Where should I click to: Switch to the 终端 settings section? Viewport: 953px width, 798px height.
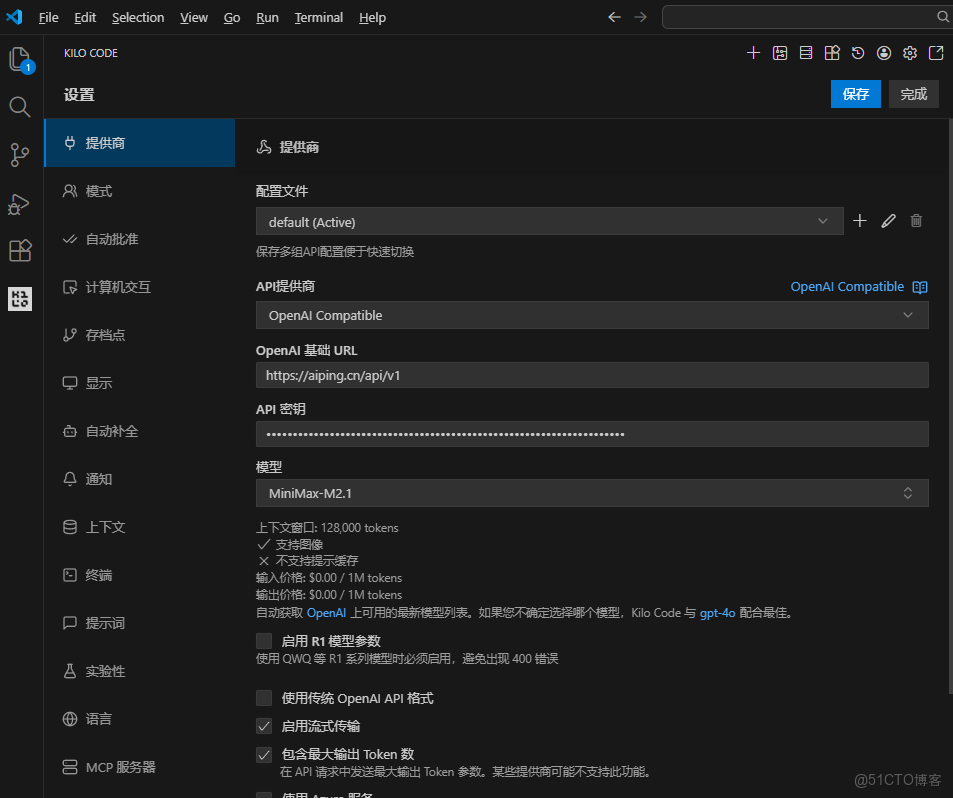99,574
